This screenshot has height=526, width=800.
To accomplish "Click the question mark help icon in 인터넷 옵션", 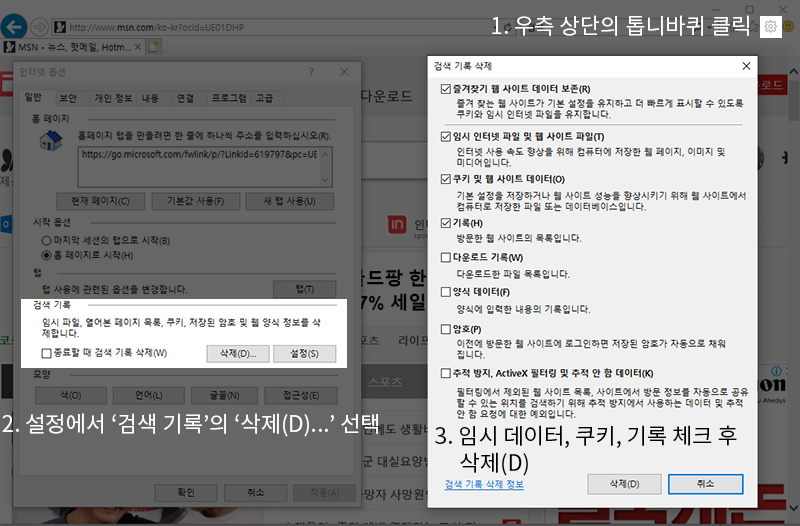I will coord(313,73).
